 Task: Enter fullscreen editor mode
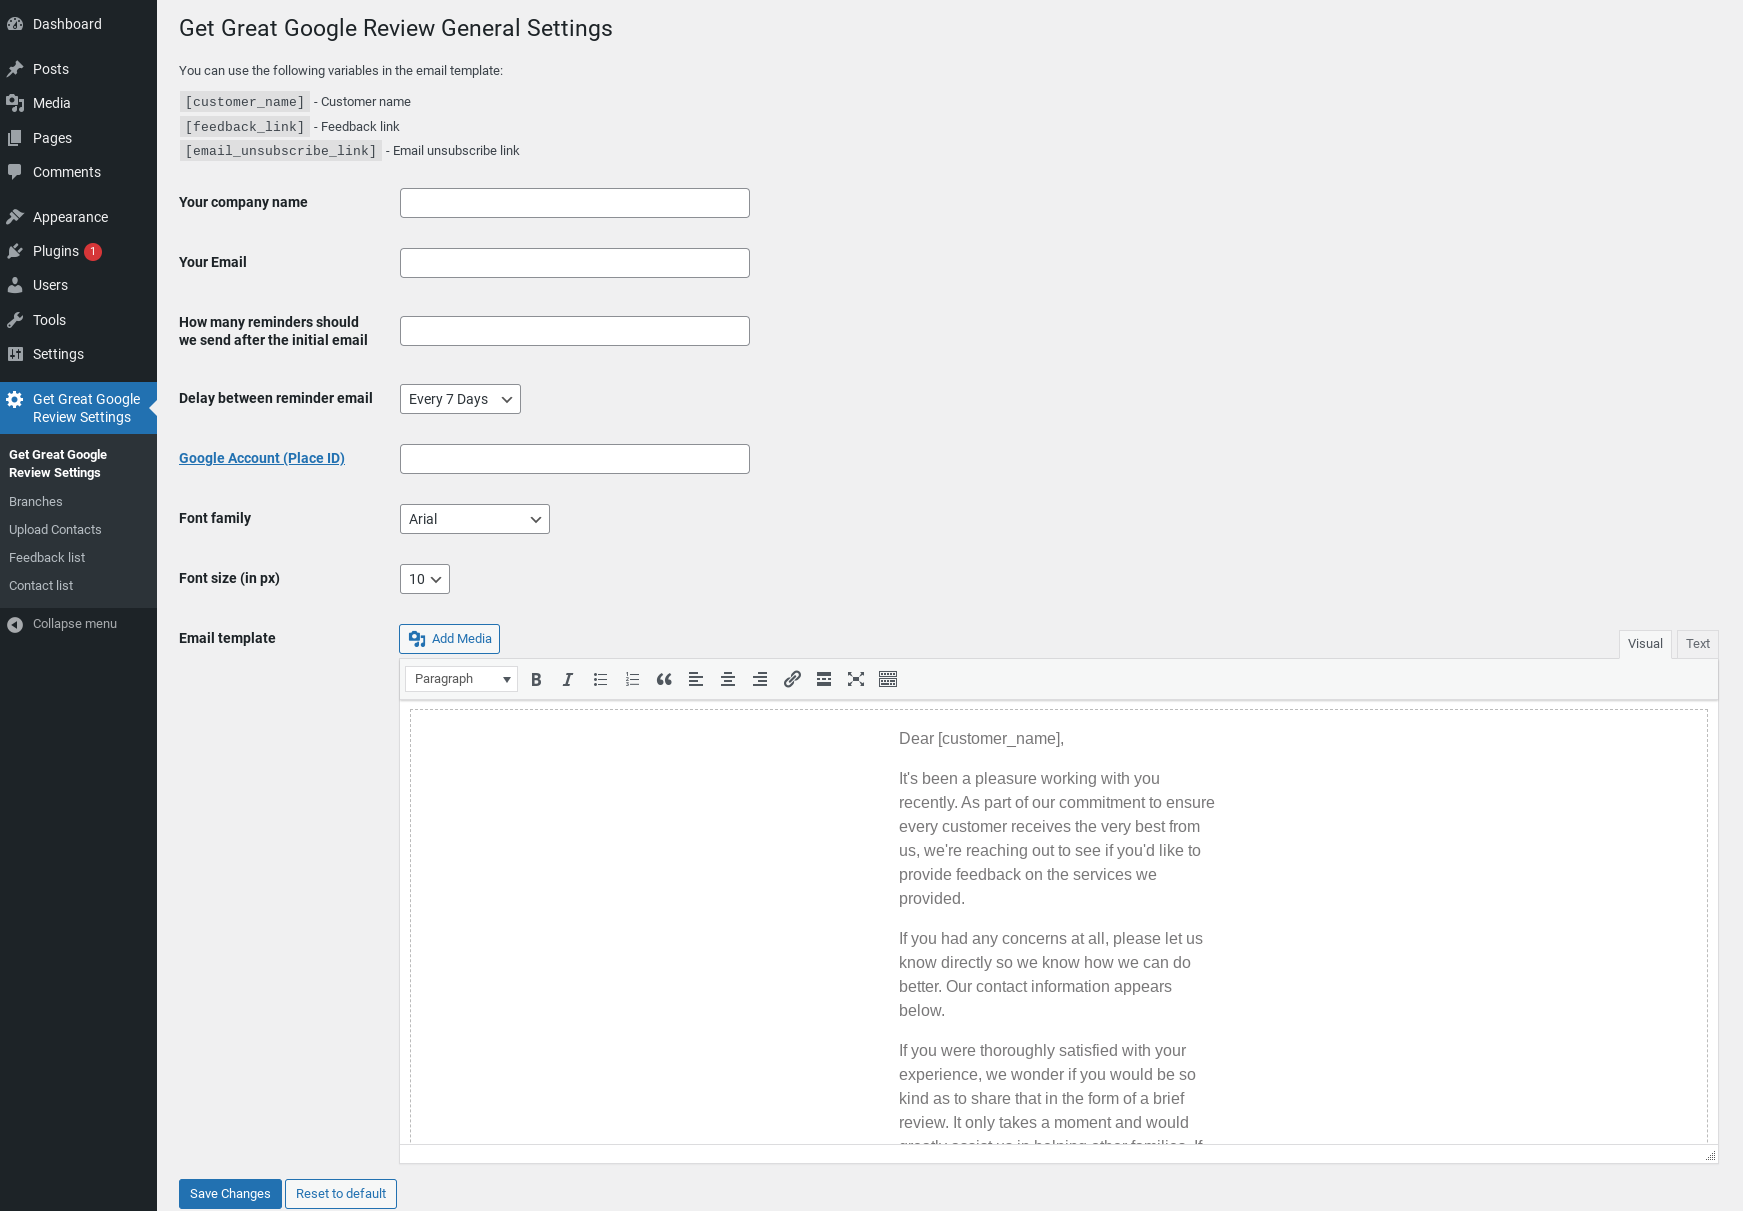pyautogui.click(x=856, y=680)
